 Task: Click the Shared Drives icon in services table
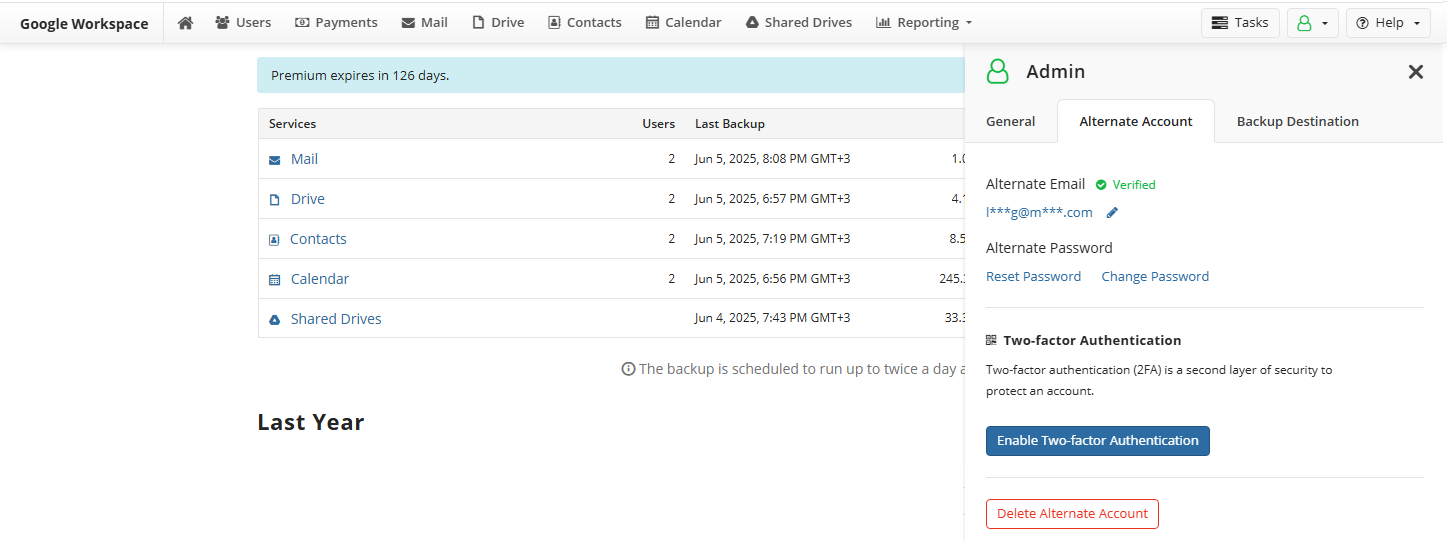click(x=275, y=320)
